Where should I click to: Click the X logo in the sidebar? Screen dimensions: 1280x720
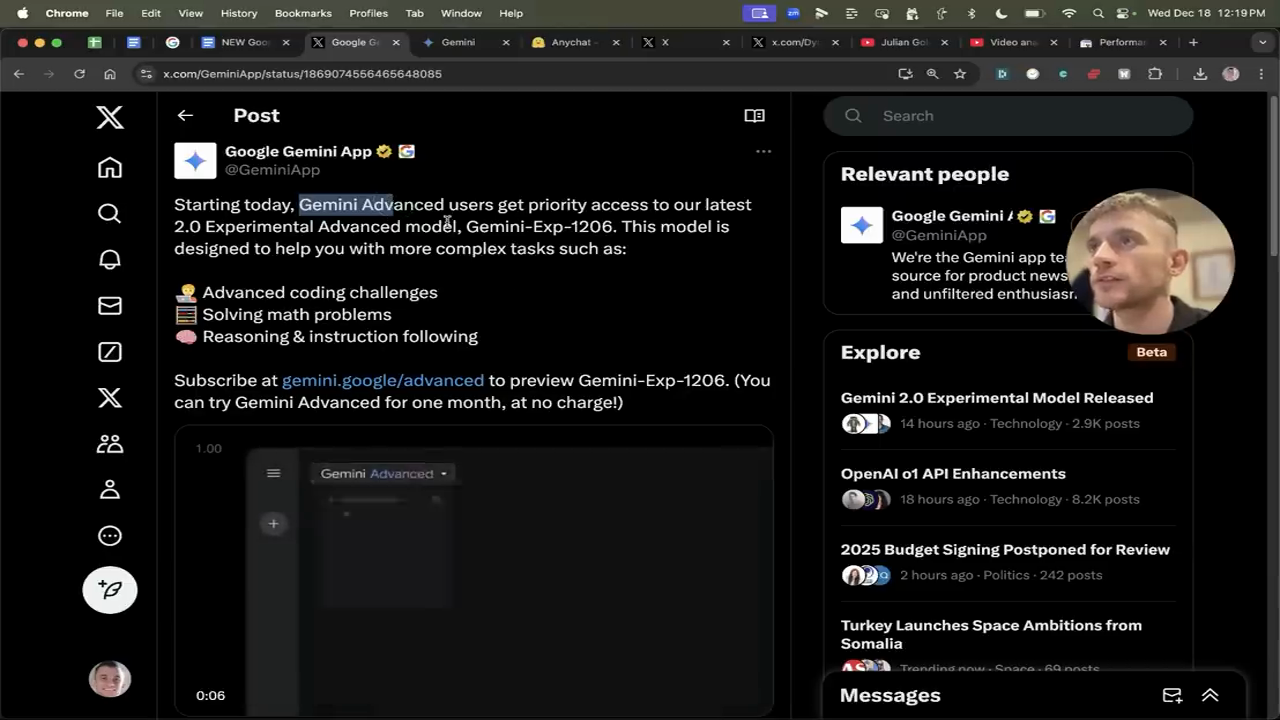110,117
